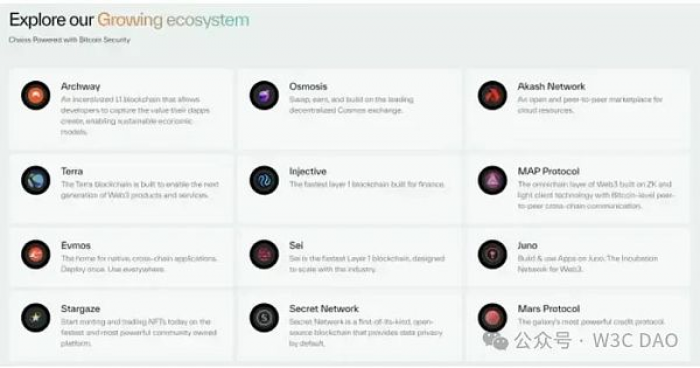Click the Juno logo icon
This screenshot has height=368, width=700.
pos(492,254)
